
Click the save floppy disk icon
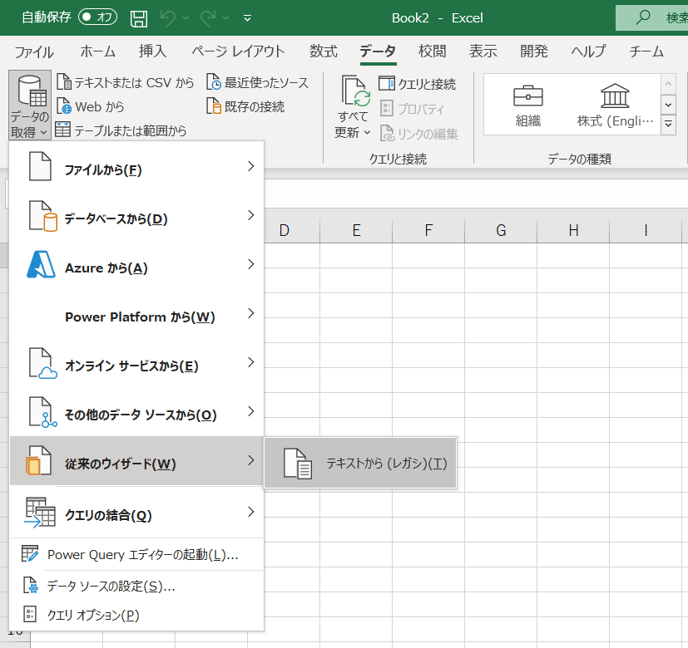click(139, 18)
